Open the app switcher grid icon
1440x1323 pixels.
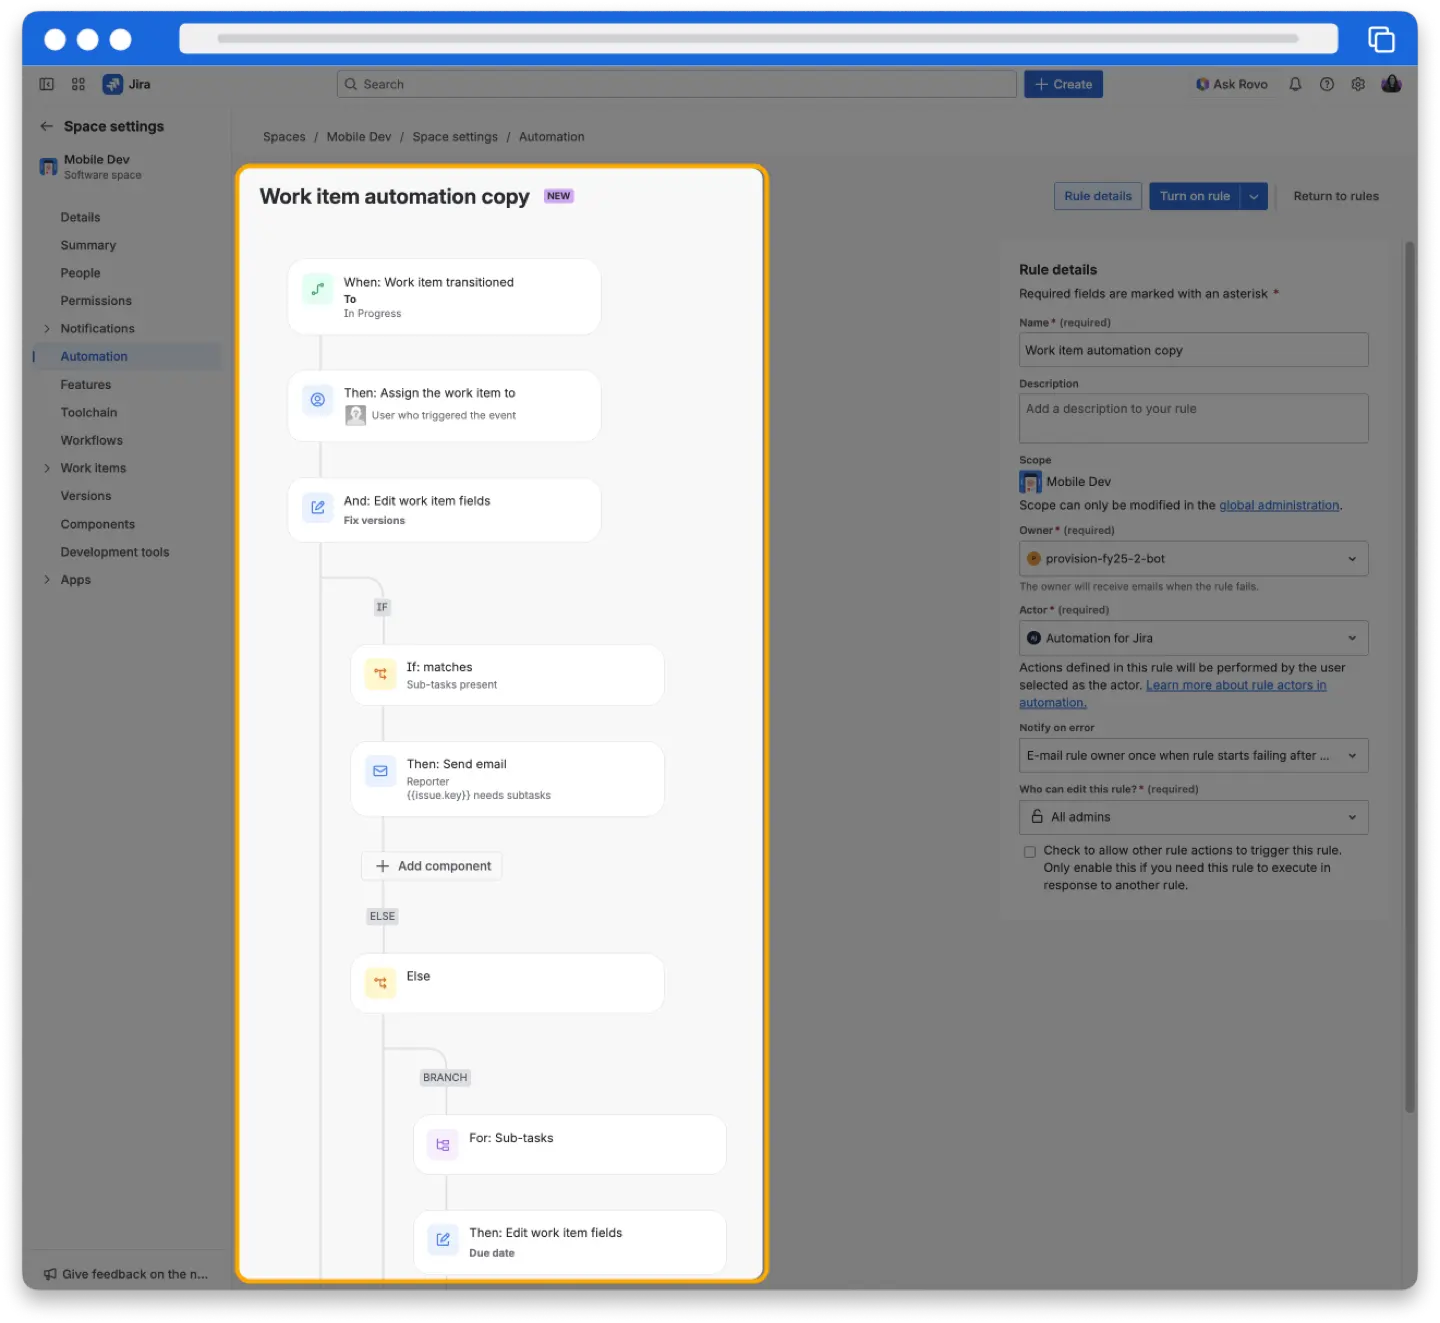78,84
